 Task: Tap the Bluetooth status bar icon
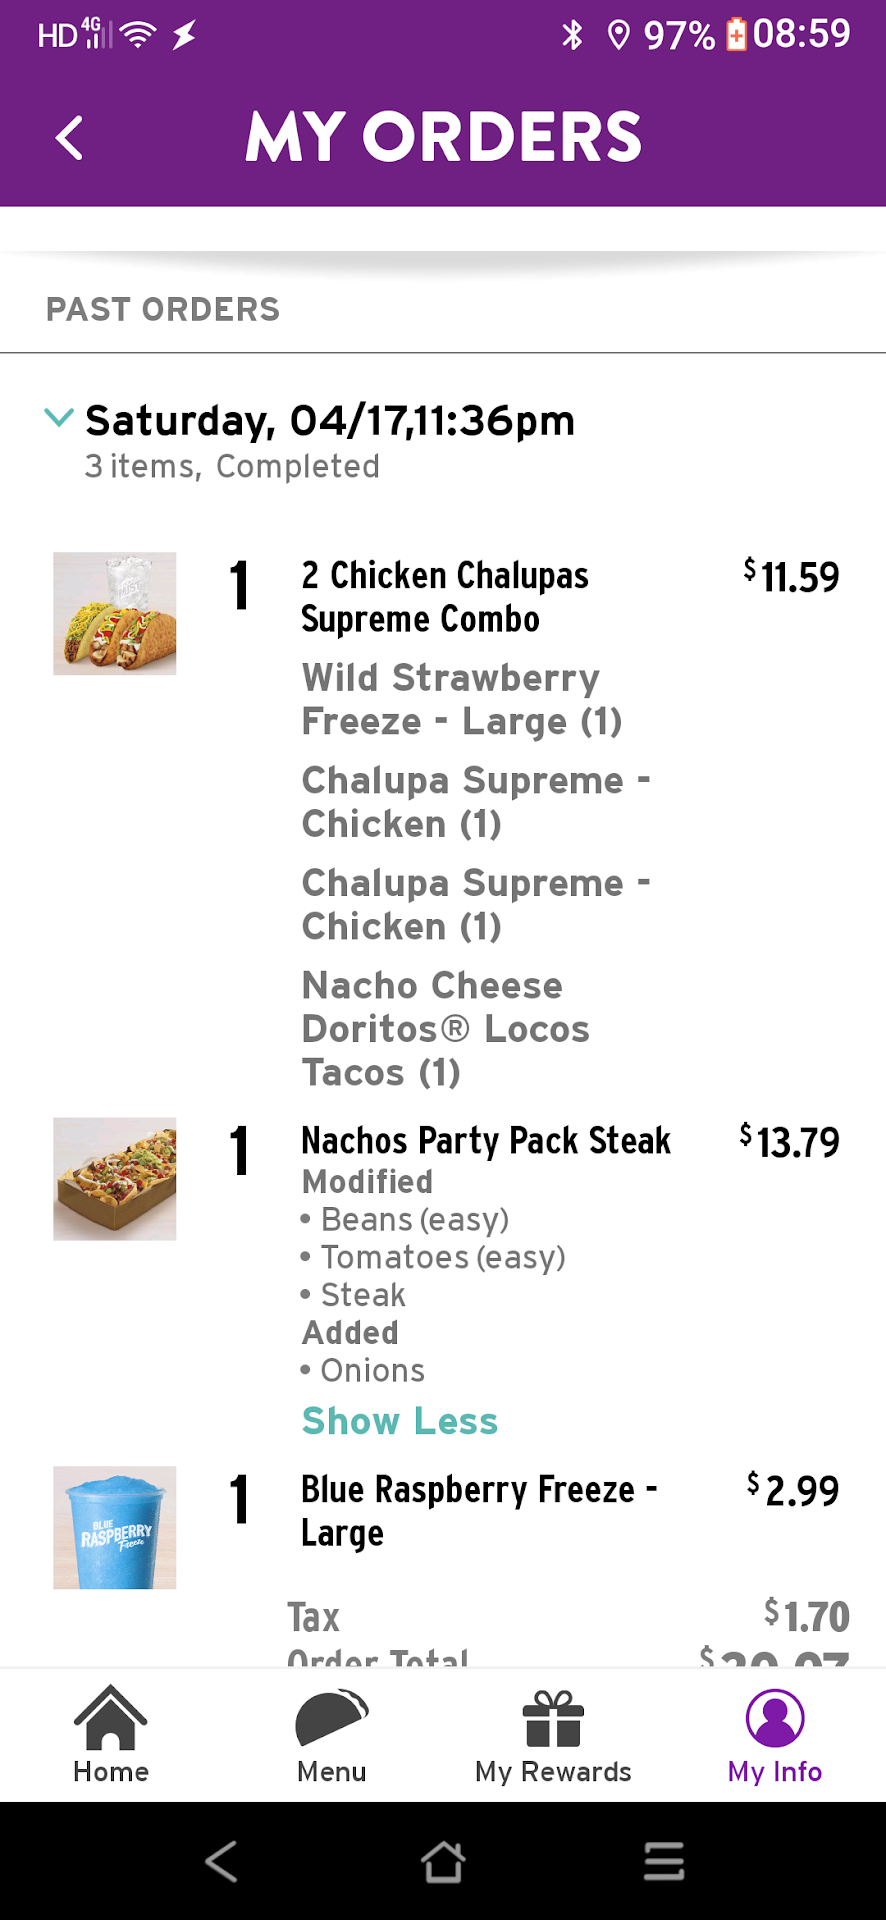click(x=572, y=36)
